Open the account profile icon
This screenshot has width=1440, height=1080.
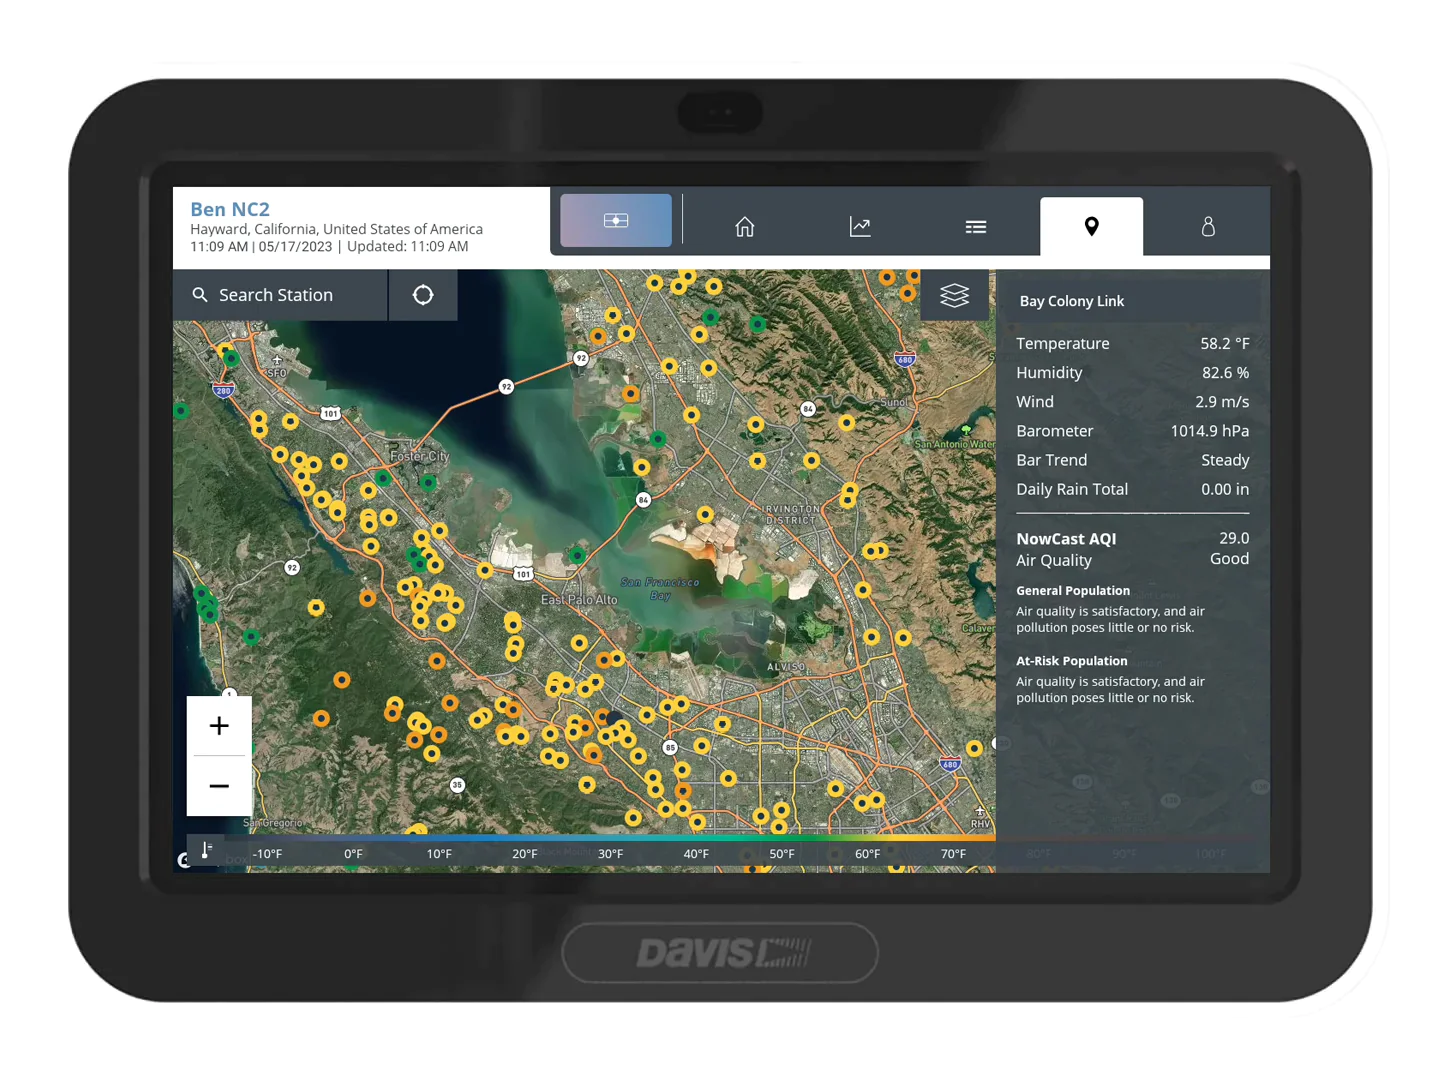1208,226
